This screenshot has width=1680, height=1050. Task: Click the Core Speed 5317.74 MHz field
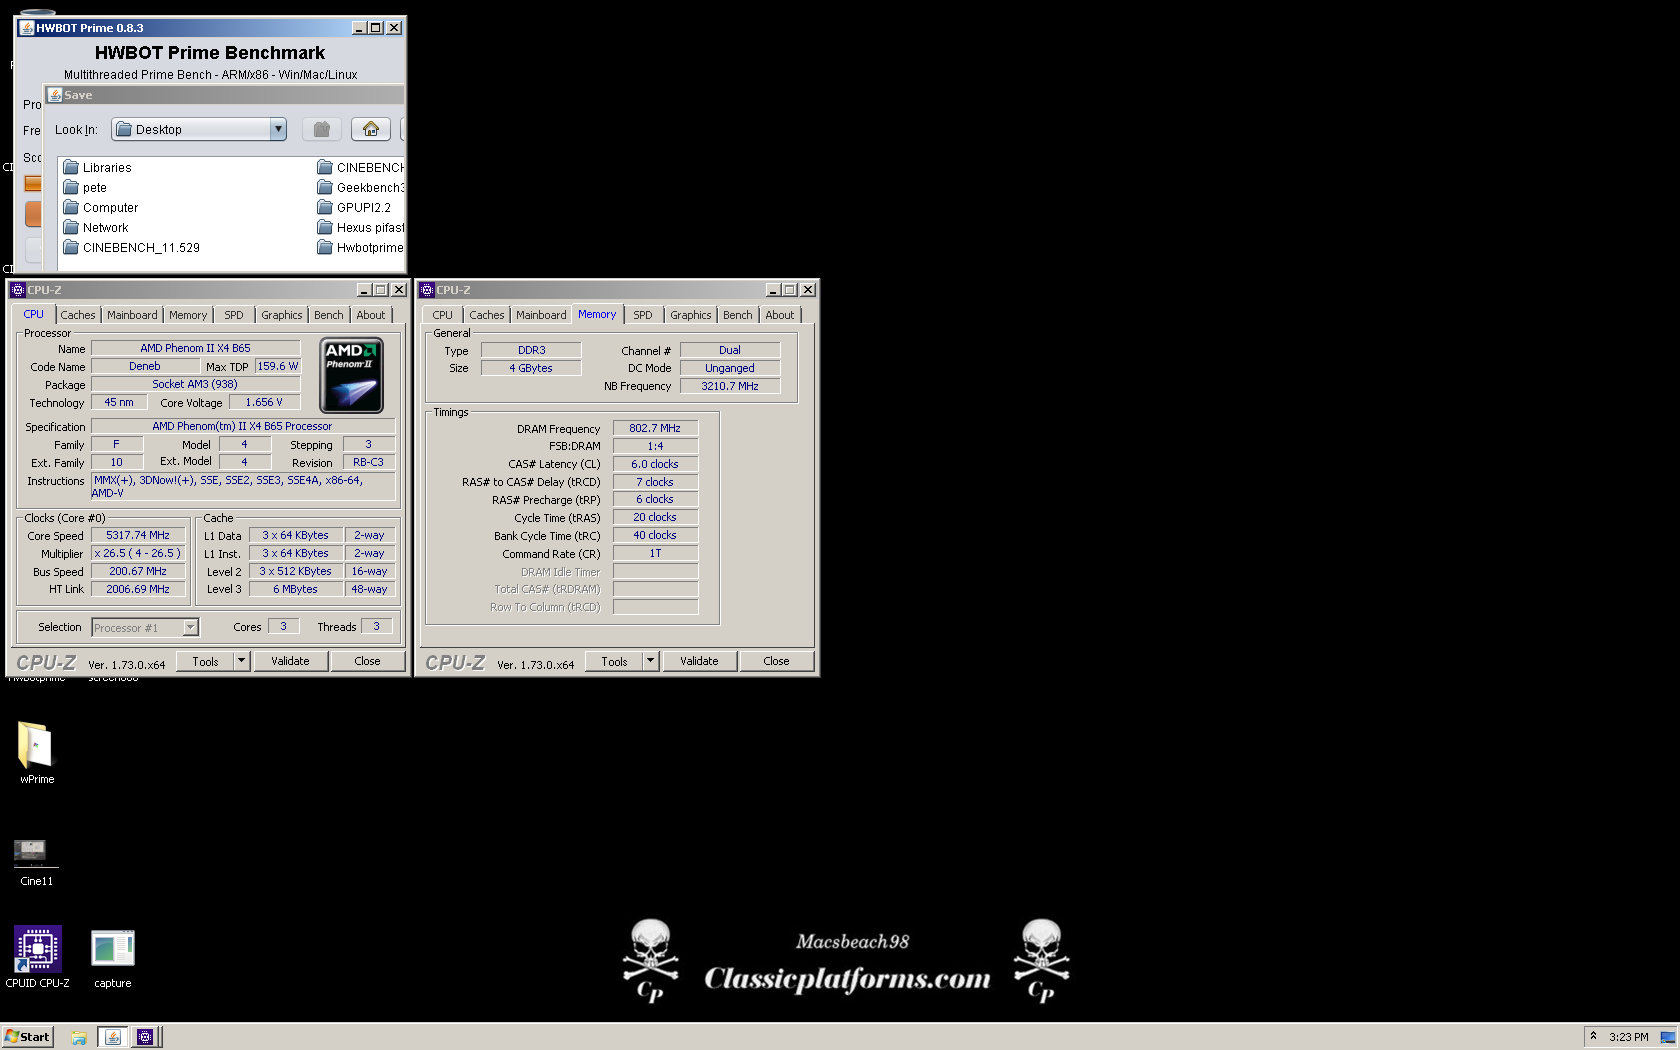click(138, 536)
